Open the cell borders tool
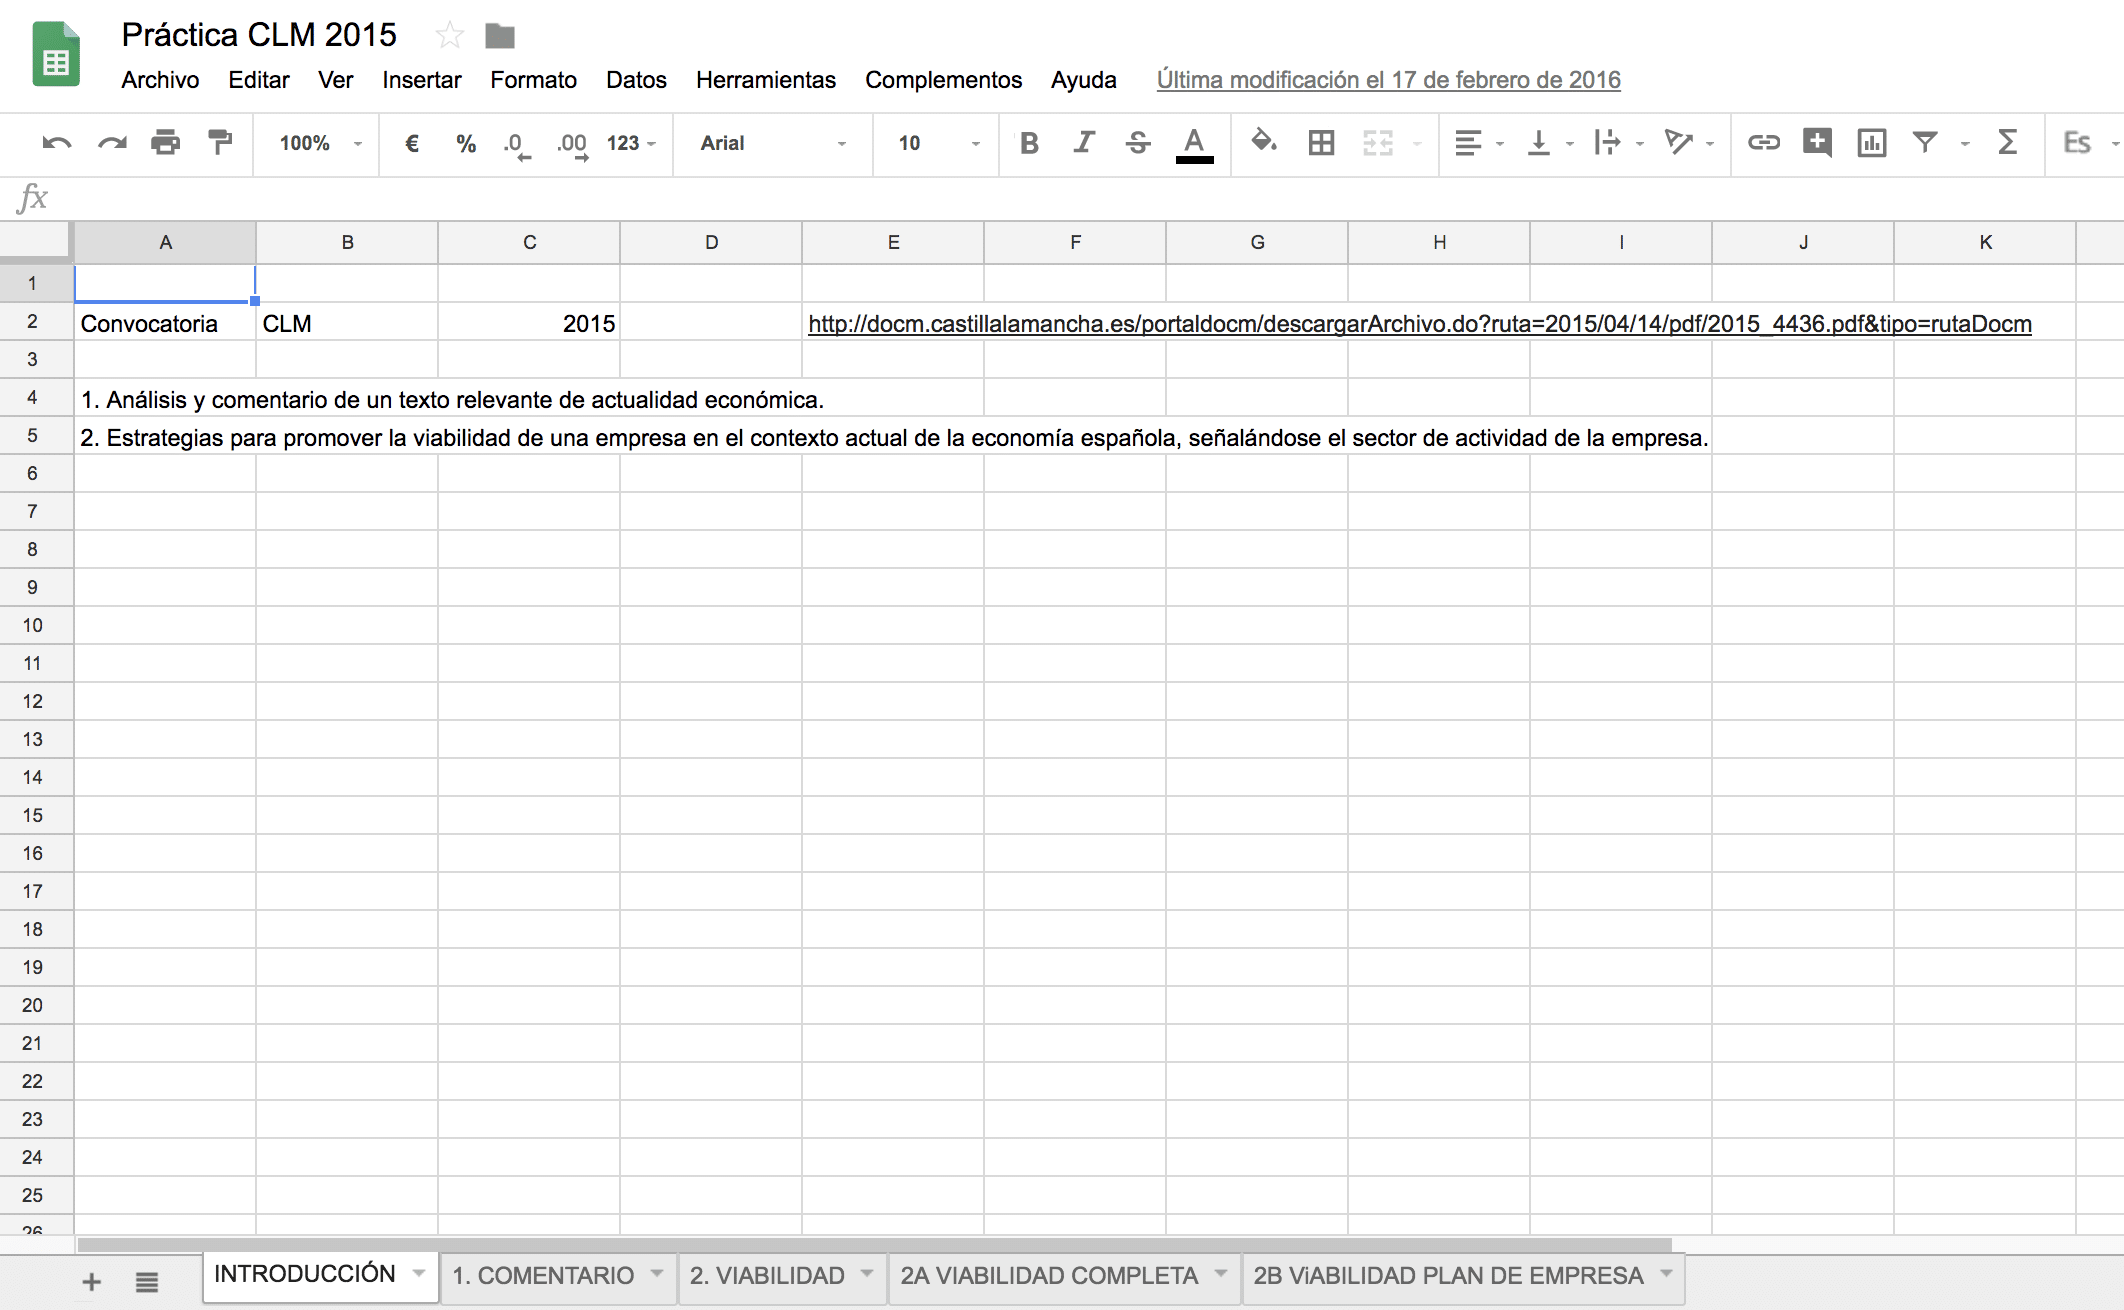 [1321, 143]
